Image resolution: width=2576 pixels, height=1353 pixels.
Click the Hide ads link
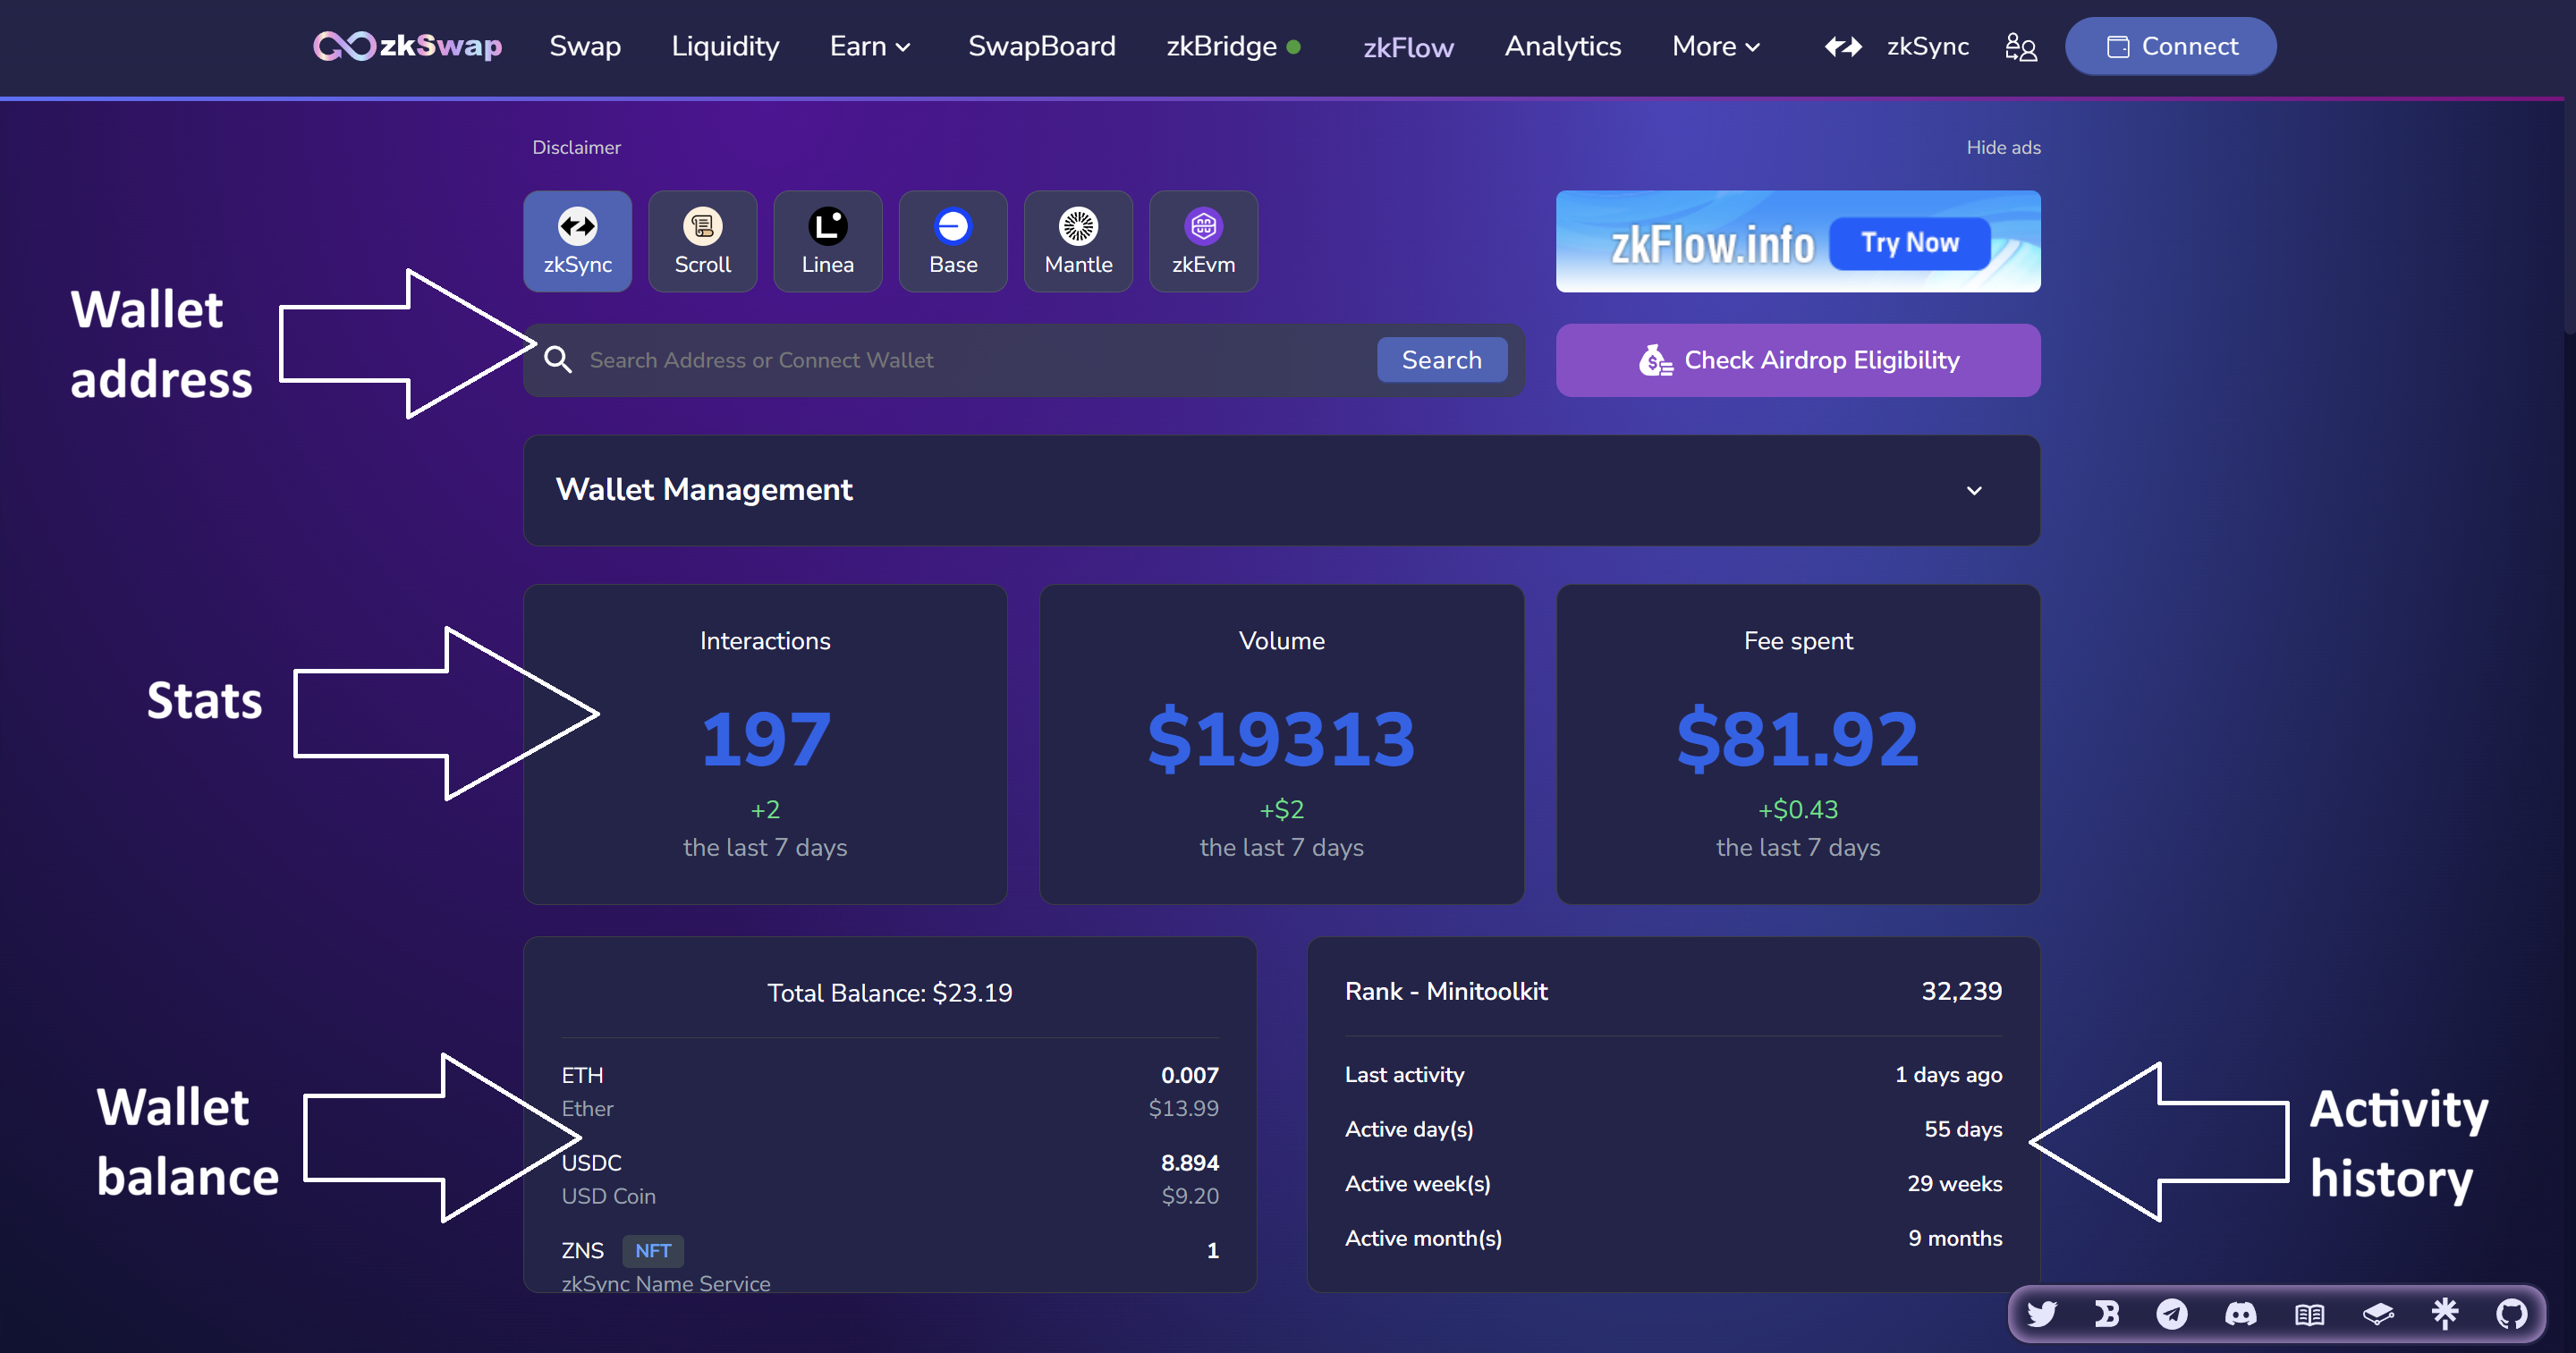[x=2003, y=147]
